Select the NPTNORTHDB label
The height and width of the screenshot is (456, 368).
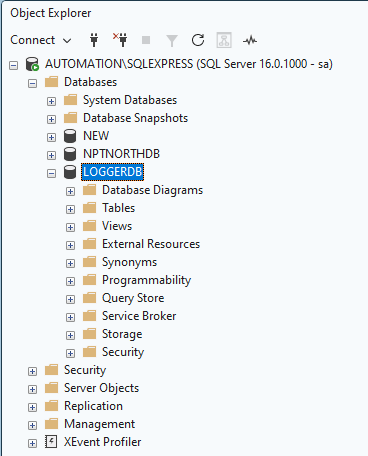(x=121, y=154)
